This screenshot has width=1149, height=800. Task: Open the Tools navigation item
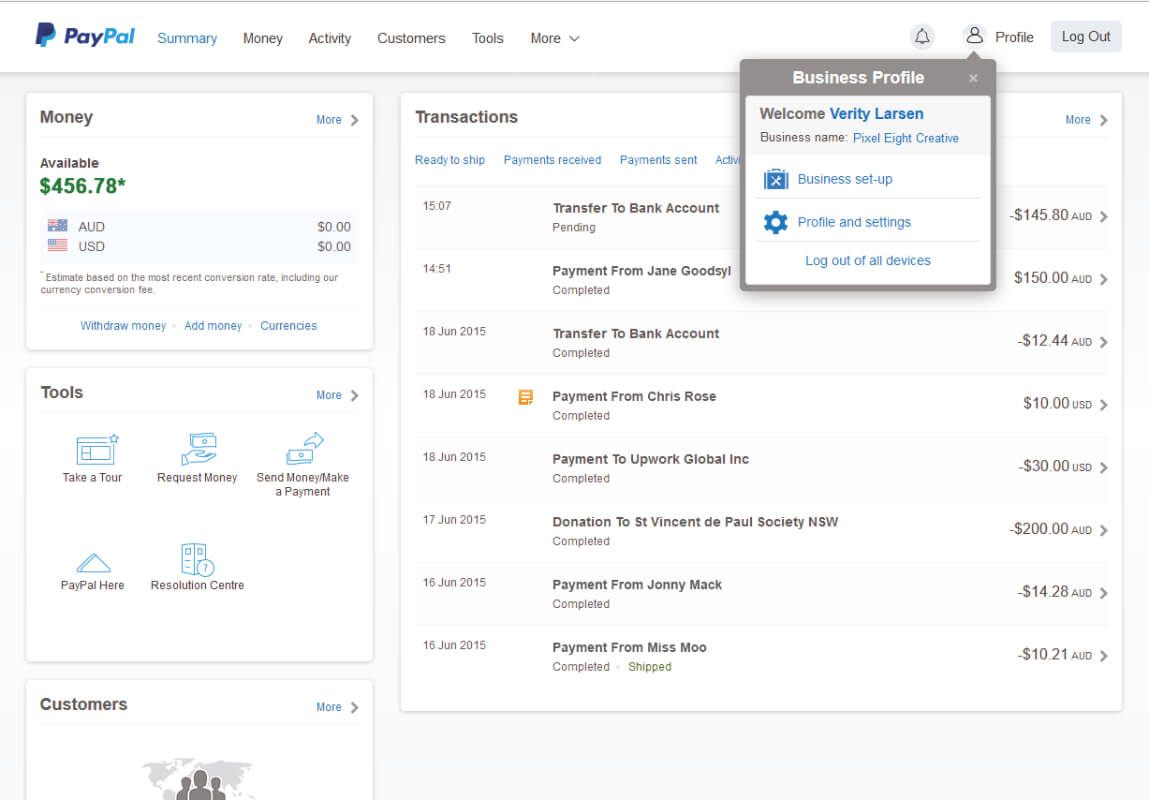tap(487, 38)
